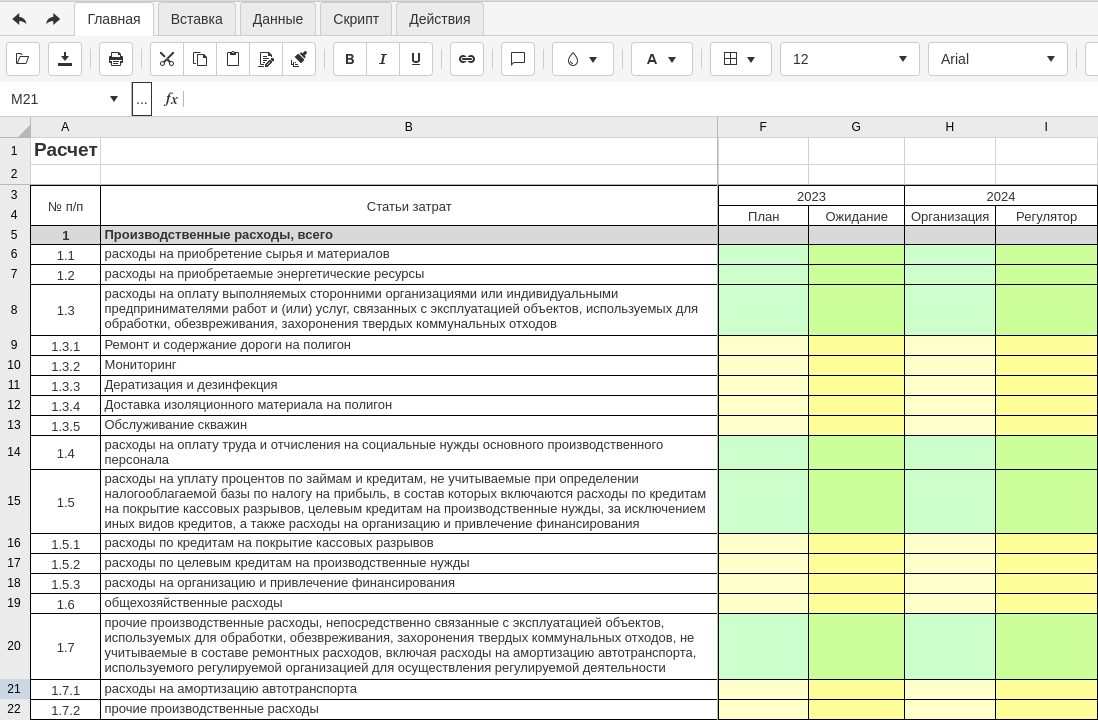This screenshot has width=1098, height=720.
Task: Expand the Arial font family dropdown
Action: point(997,59)
